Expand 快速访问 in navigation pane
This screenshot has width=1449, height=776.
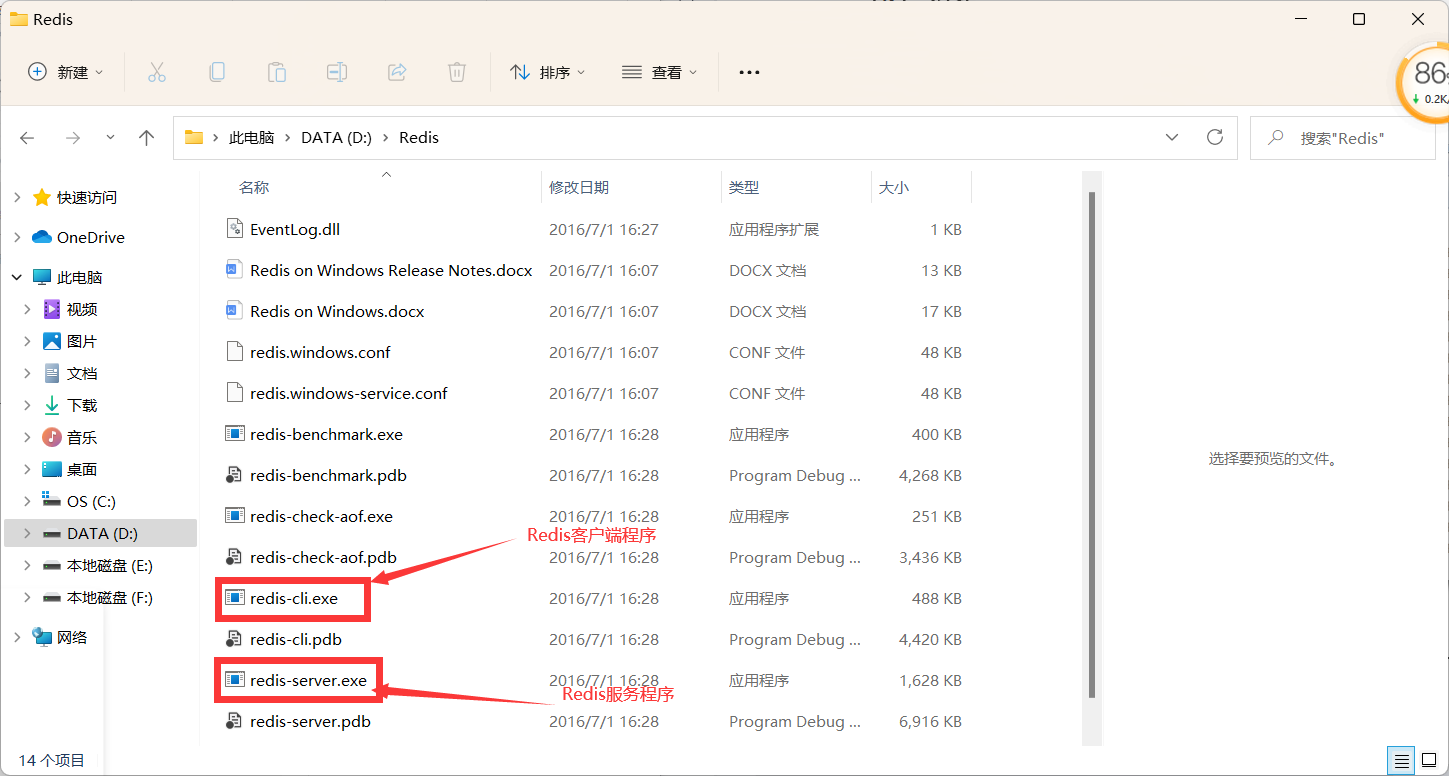16,198
